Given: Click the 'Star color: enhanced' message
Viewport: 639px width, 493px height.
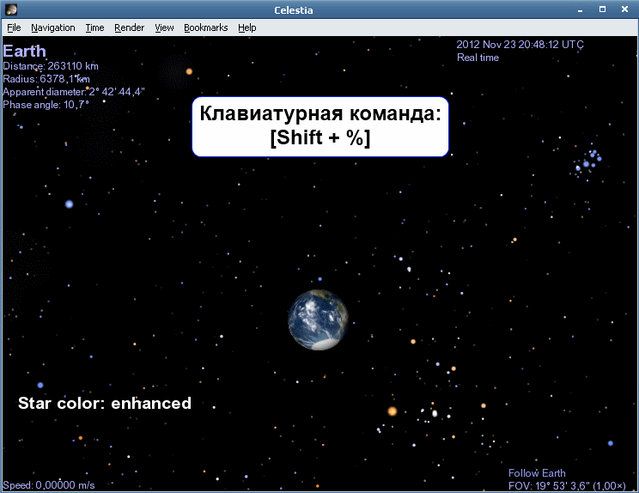Looking at the screenshot, I should [104, 404].
